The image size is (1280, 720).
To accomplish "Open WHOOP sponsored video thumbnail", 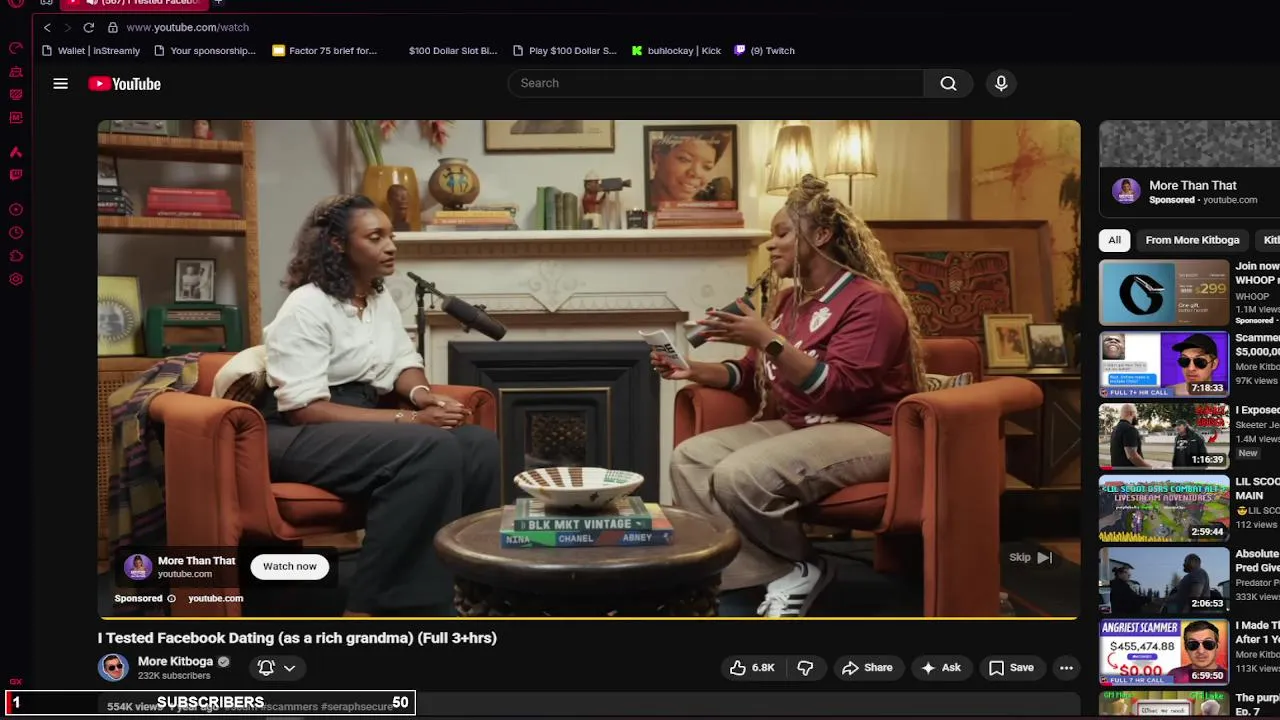I will 1164,293.
